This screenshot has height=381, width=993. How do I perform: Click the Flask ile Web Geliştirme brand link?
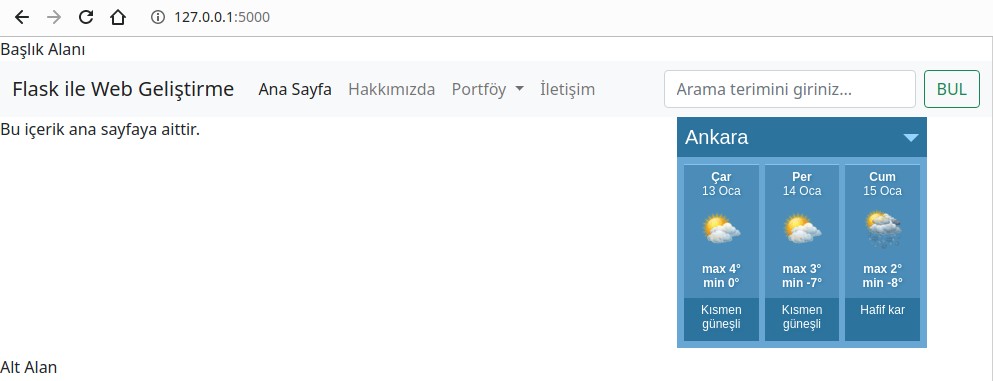(x=123, y=89)
